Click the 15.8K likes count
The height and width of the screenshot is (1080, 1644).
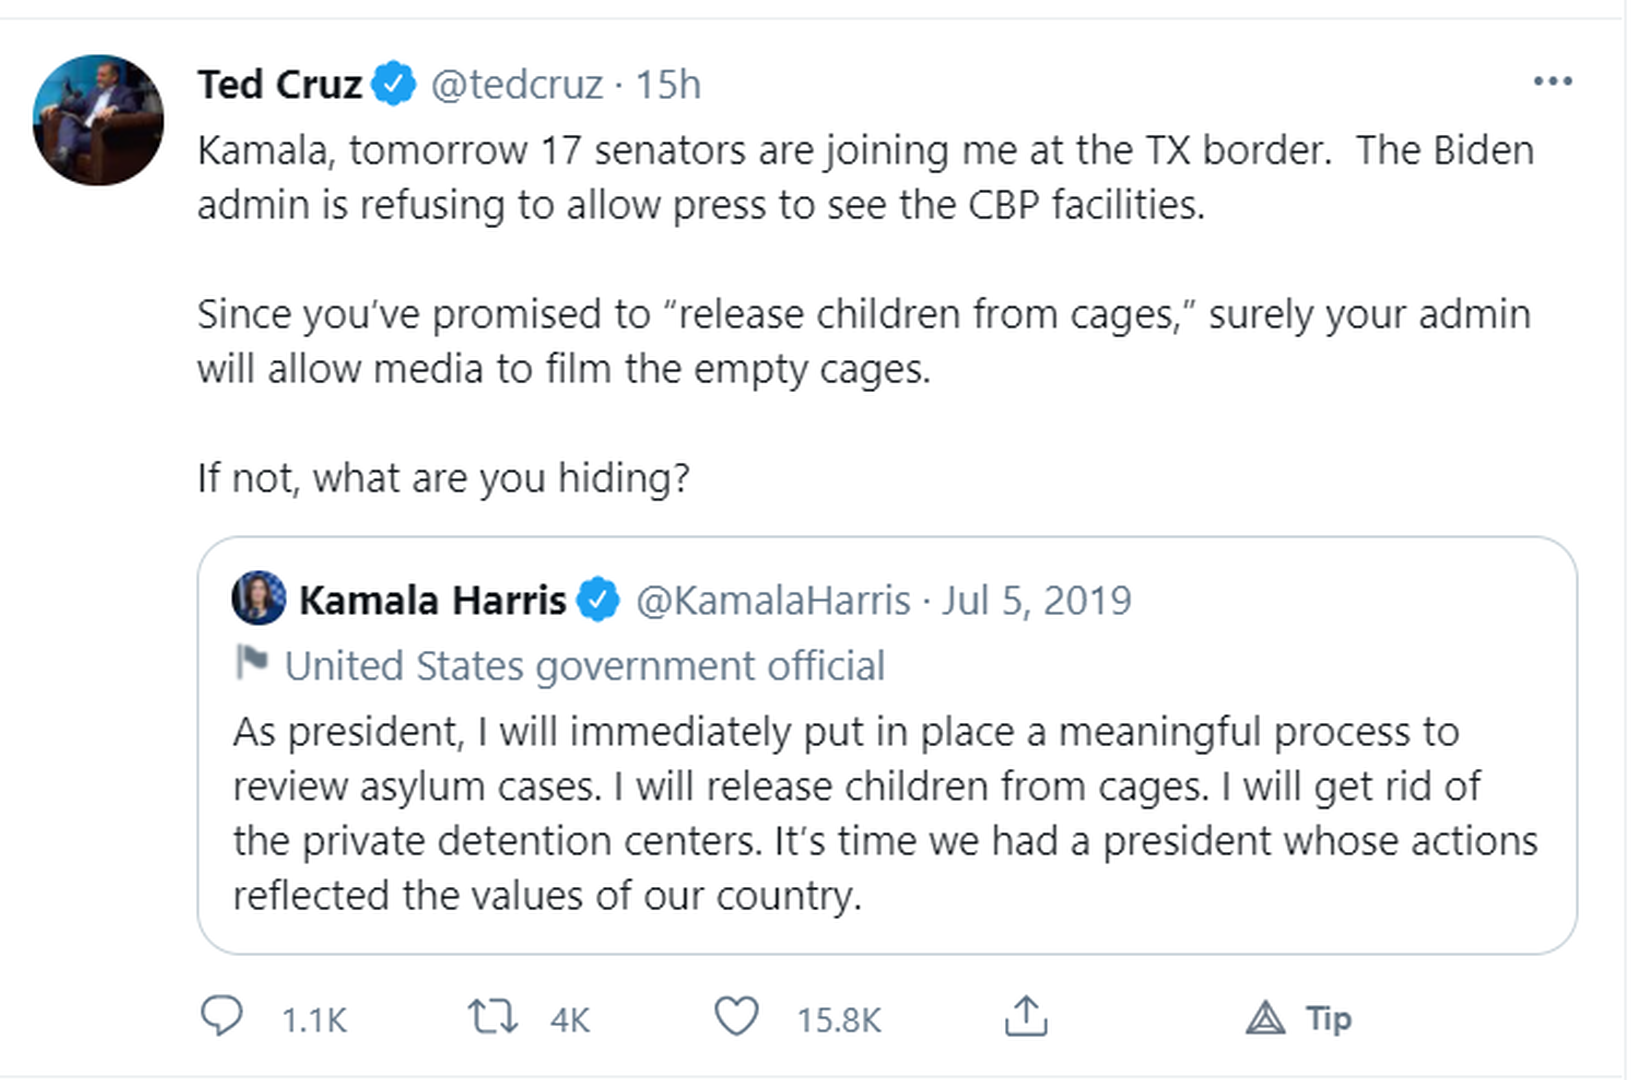pos(839,1020)
